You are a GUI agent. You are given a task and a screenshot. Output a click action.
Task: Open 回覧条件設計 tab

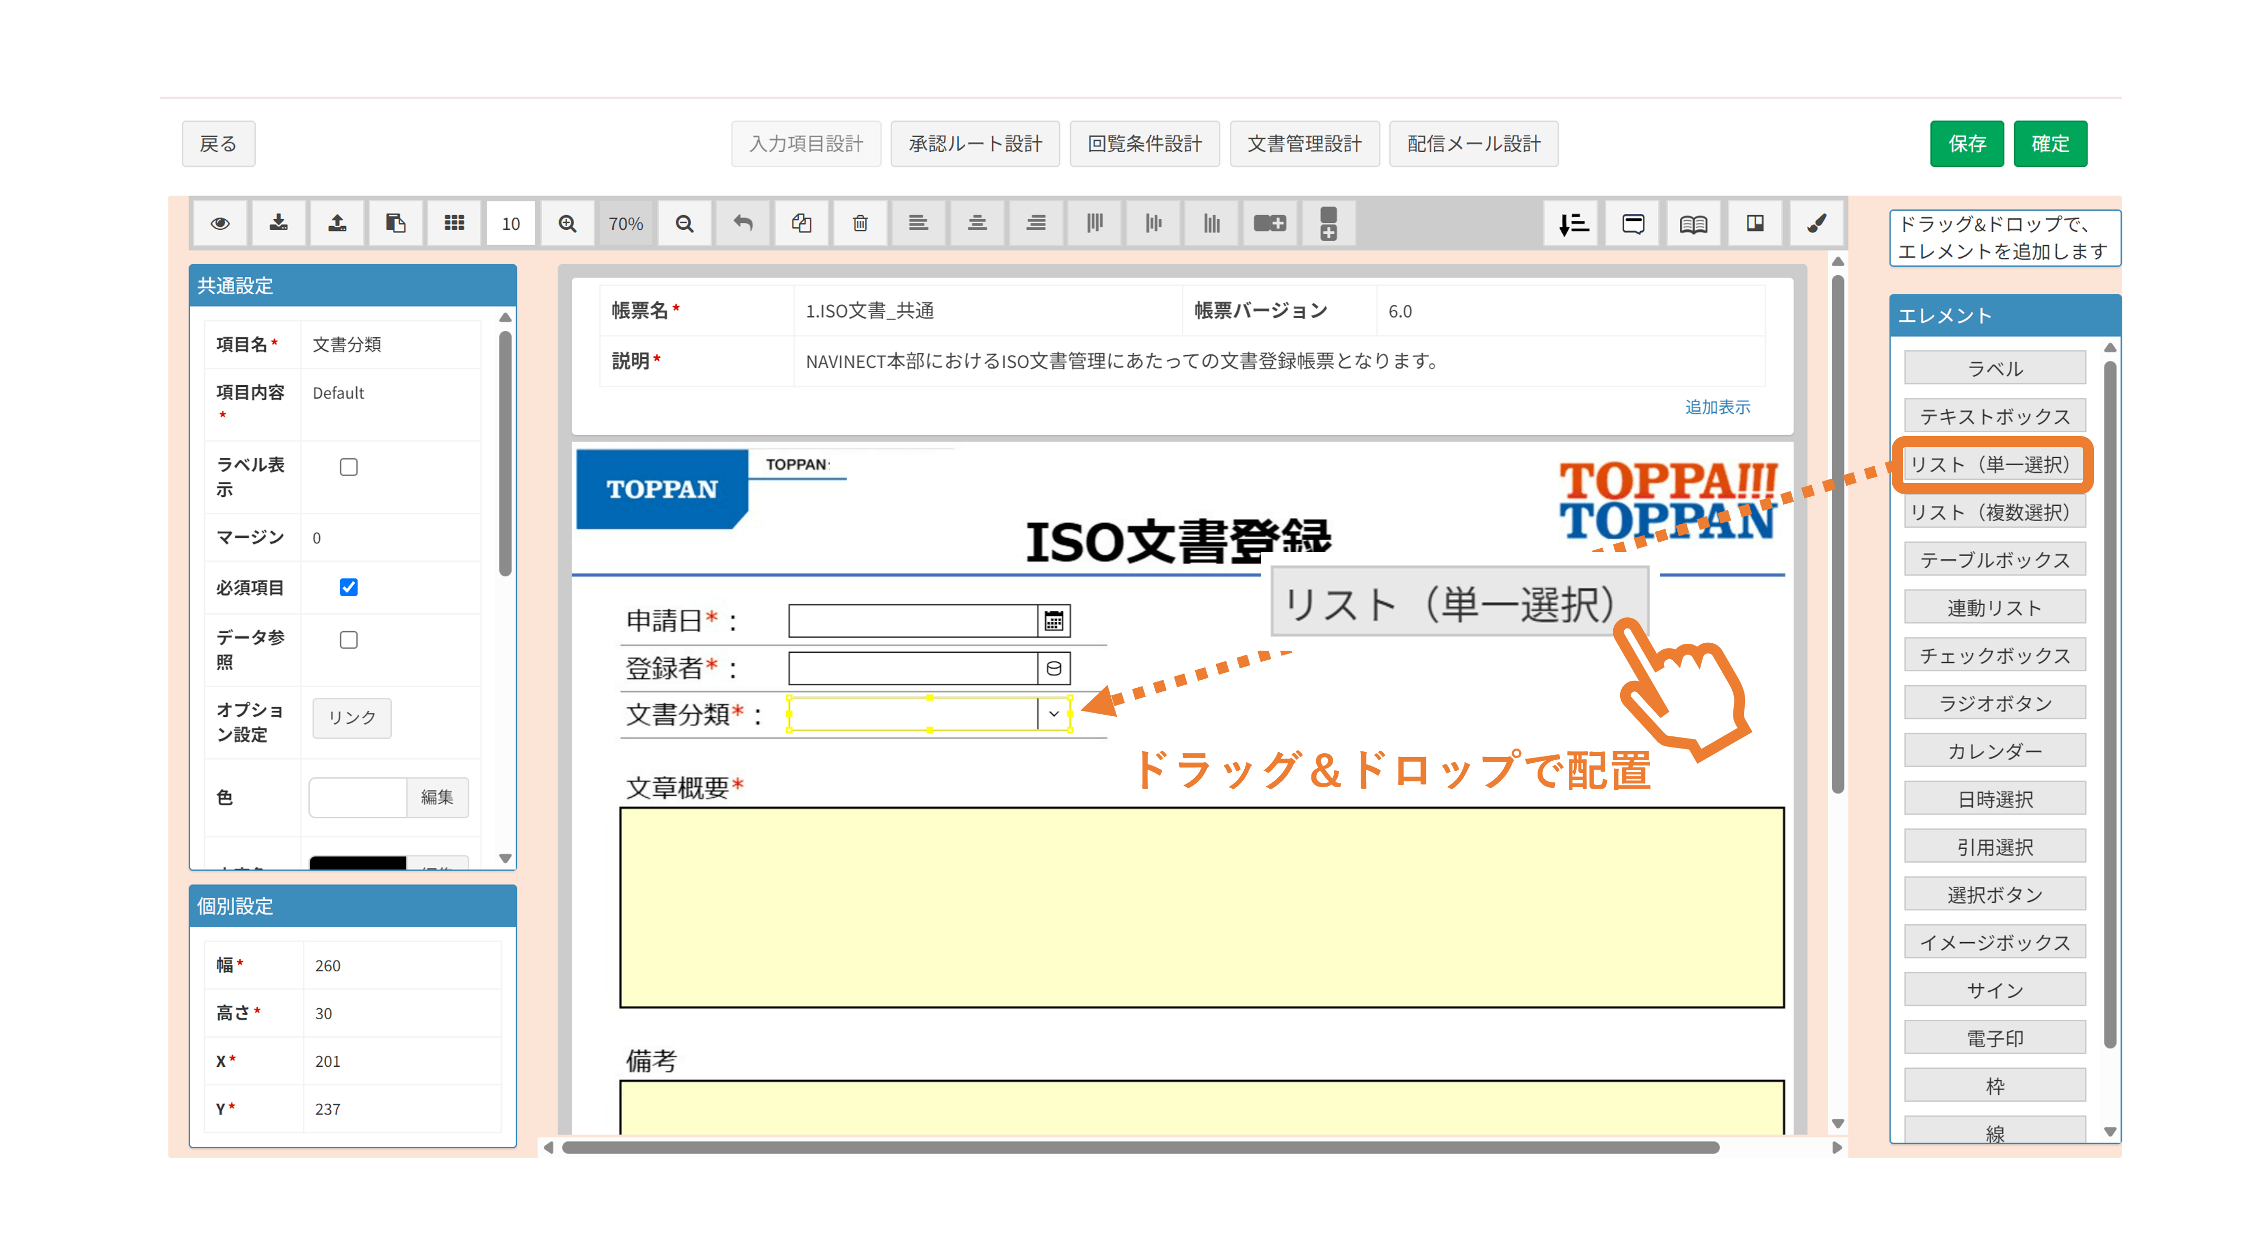[1145, 144]
